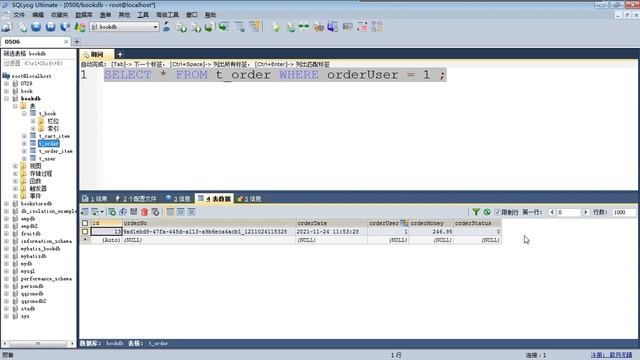Image resolution: width=640 pixels, height=360 pixels.
Task: Click the cancel changes icon after trash
Action: tap(156, 212)
